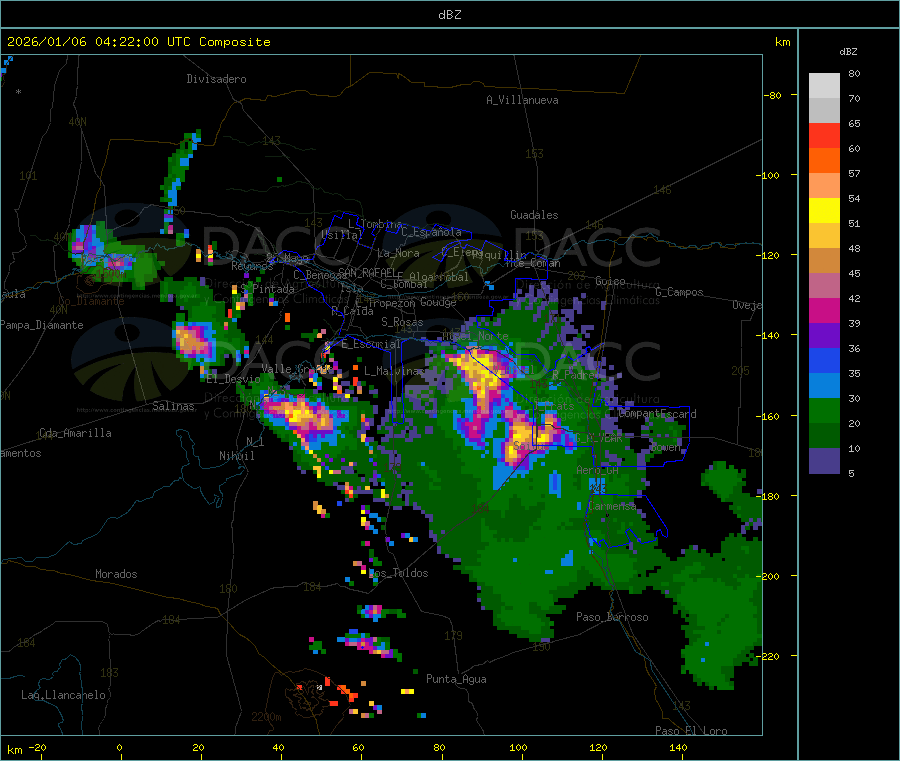Click the 'km' label at the top right

[782, 42]
